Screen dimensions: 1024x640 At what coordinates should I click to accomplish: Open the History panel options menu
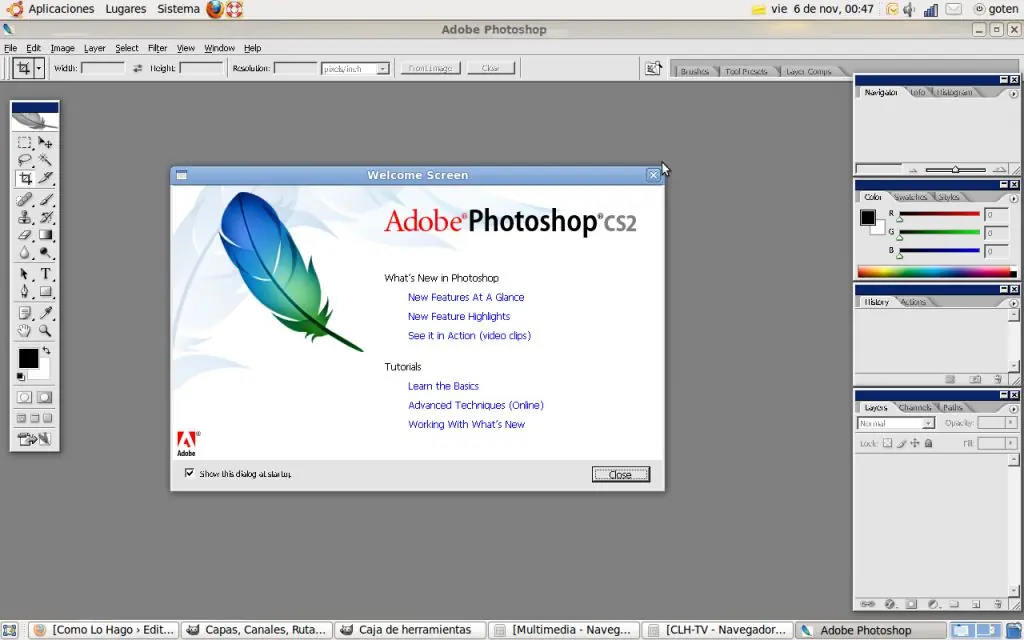tap(1013, 303)
